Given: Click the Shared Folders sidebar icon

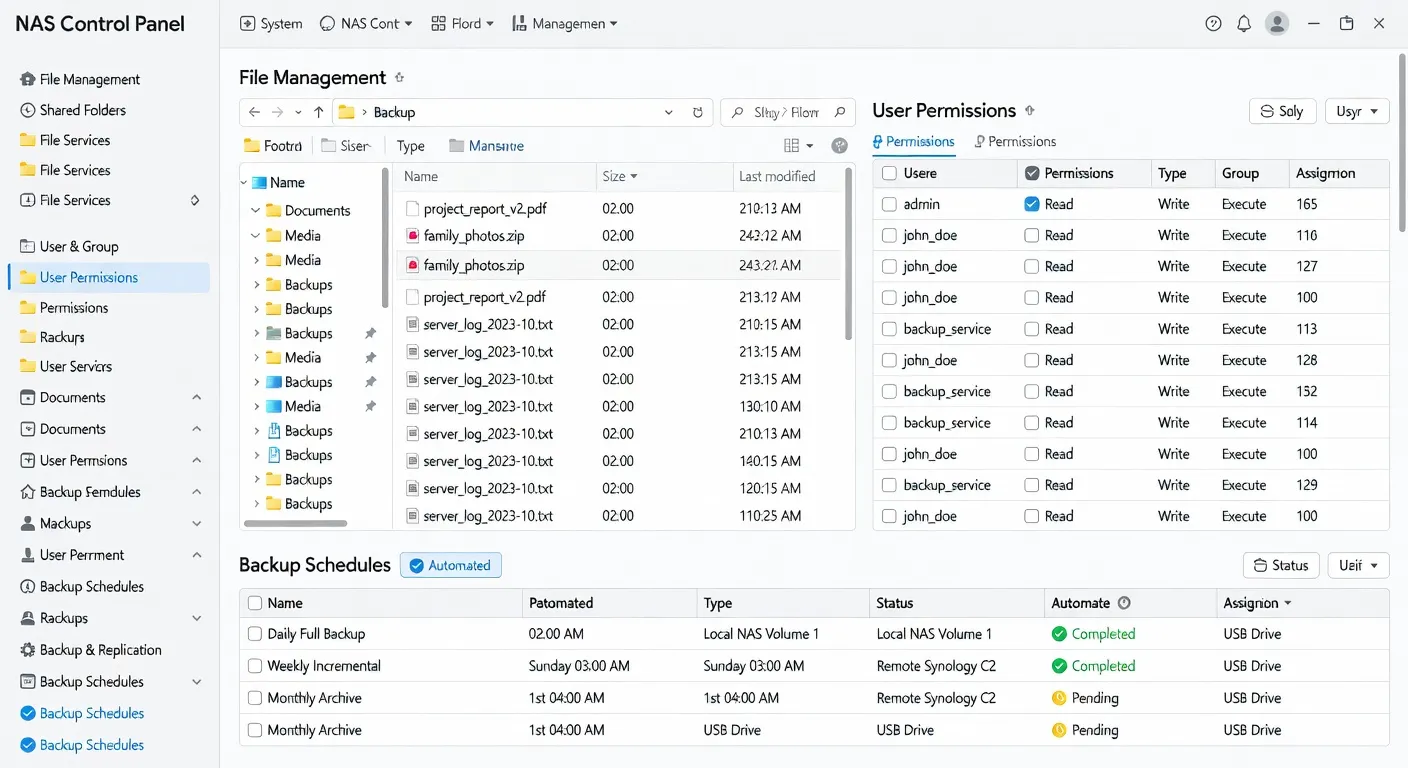Looking at the screenshot, I should tap(25, 110).
